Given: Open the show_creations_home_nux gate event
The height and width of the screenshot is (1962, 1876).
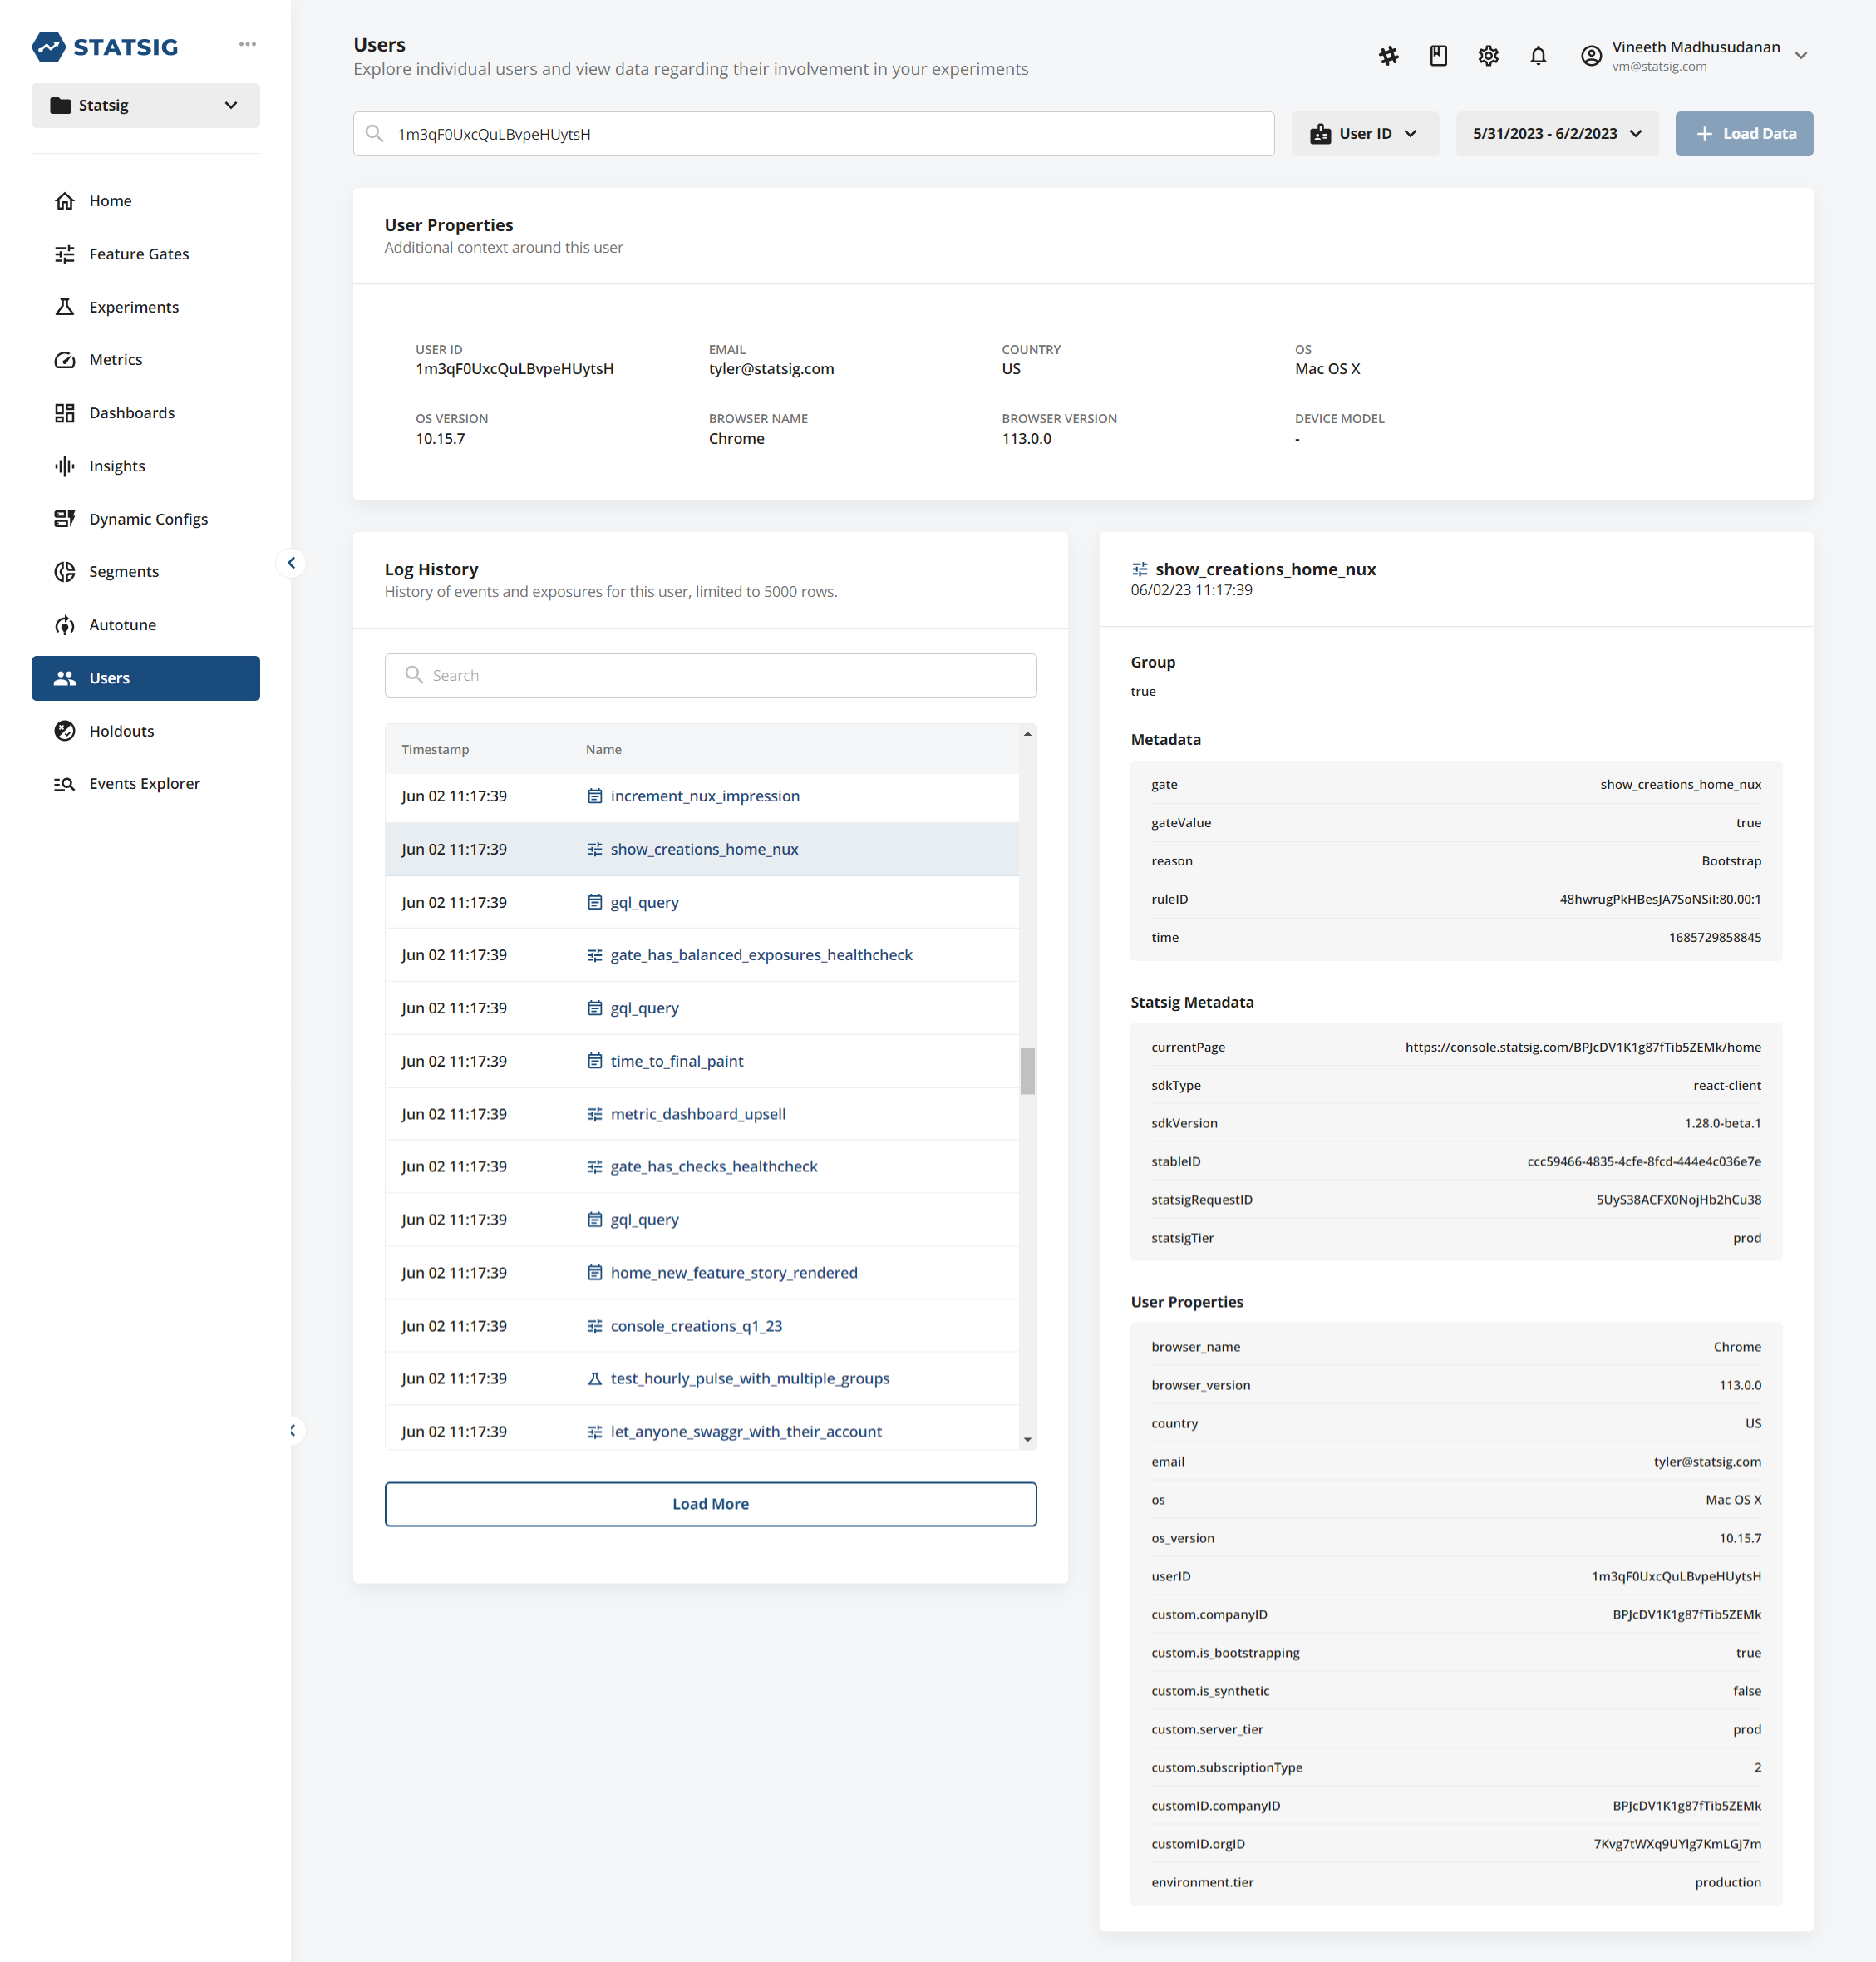Looking at the screenshot, I should (x=704, y=849).
